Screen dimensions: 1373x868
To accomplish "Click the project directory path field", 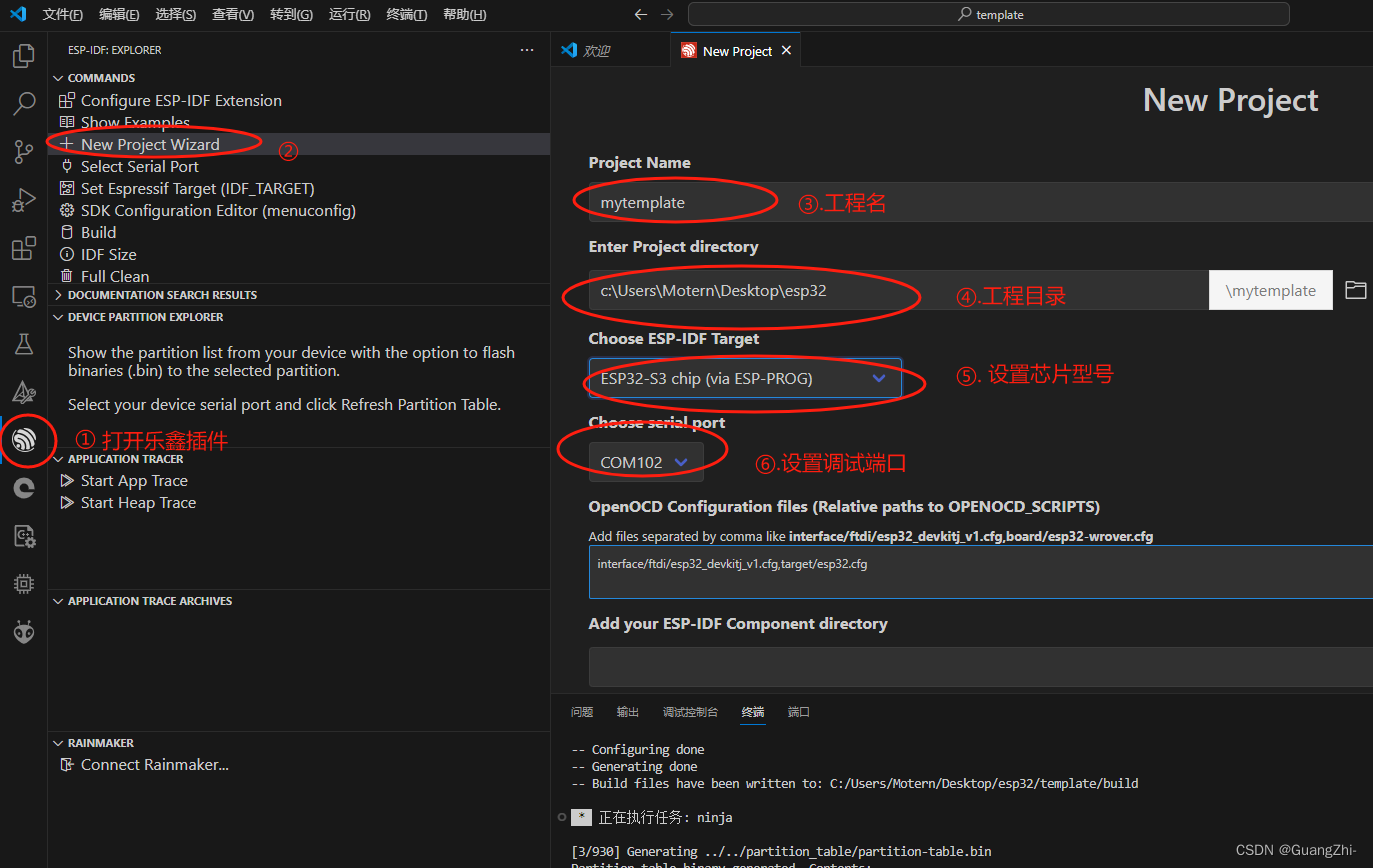I will click(898, 290).
